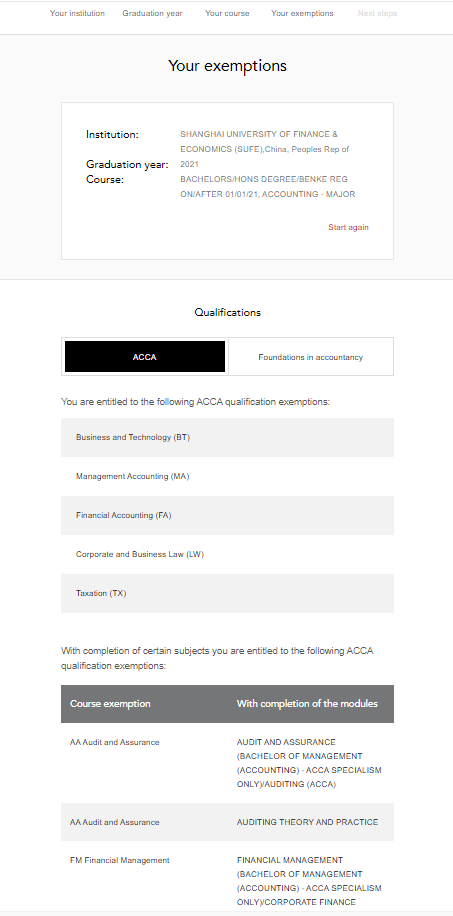Select first AA Audit and Assurance row
This screenshot has width=453, height=916.
227,763
